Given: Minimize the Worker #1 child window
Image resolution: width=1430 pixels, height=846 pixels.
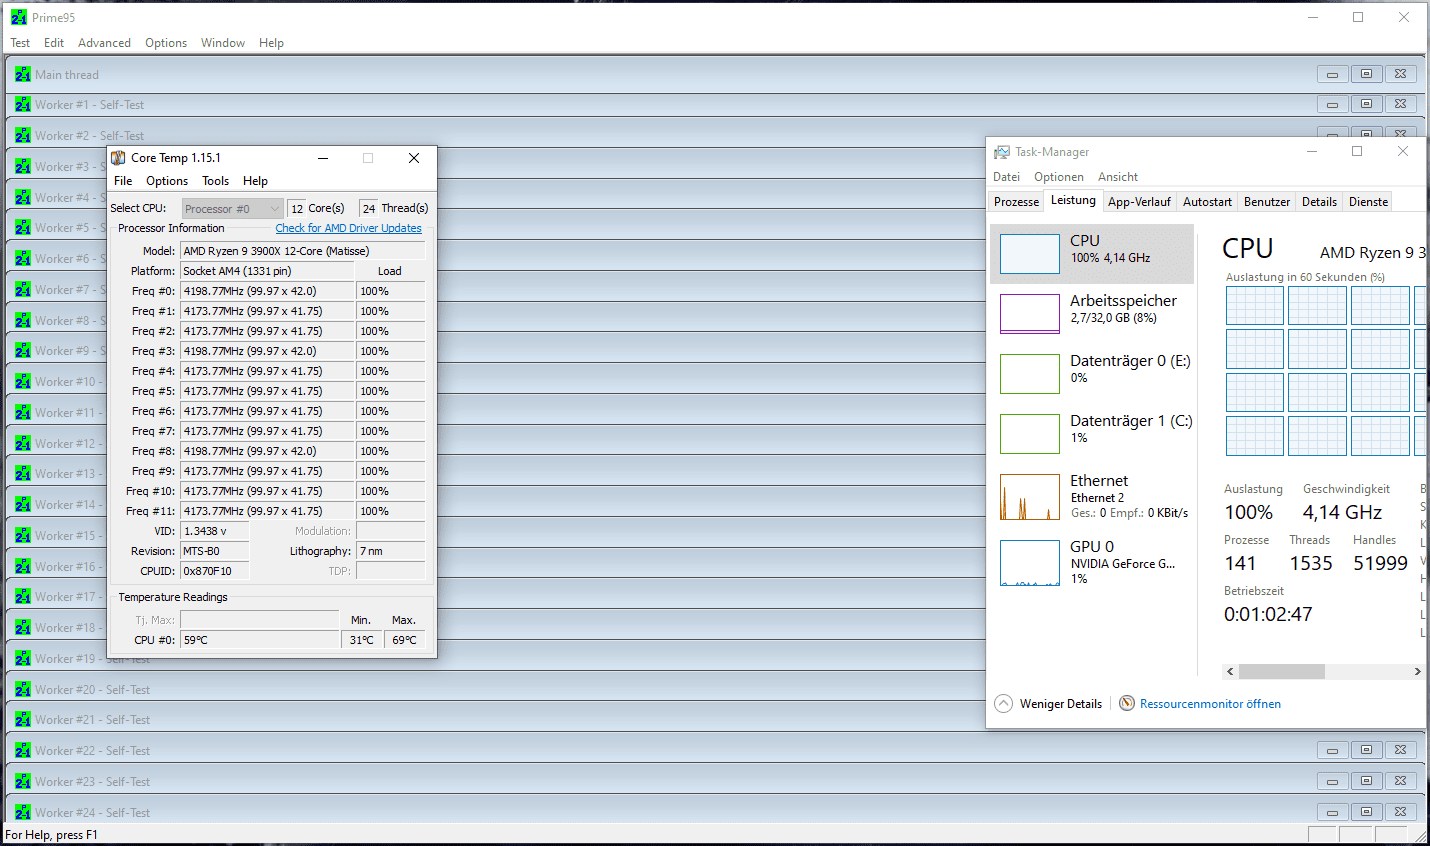Looking at the screenshot, I should coord(1332,104).
